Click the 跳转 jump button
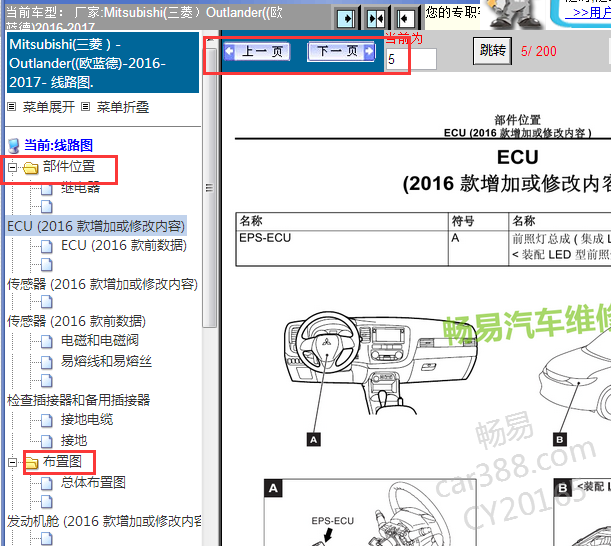The image size is (611, 546). pyautogui.click(x=493, y=51)
